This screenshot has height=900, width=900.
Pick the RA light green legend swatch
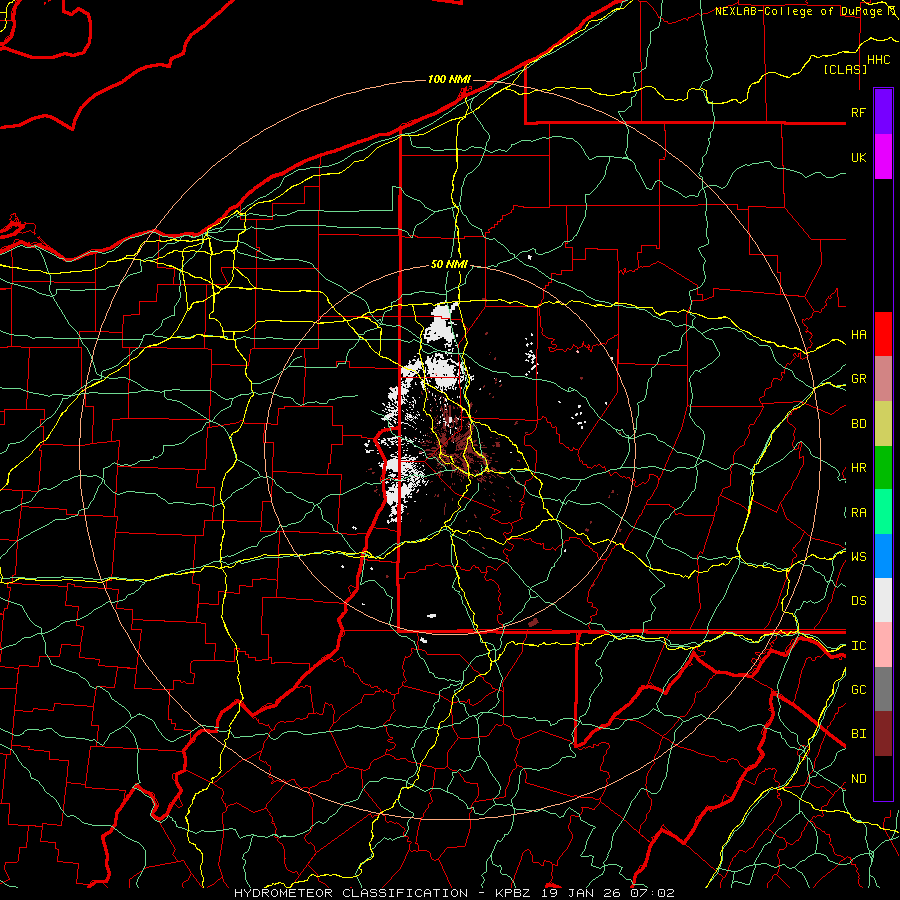[x=883, y=512]
